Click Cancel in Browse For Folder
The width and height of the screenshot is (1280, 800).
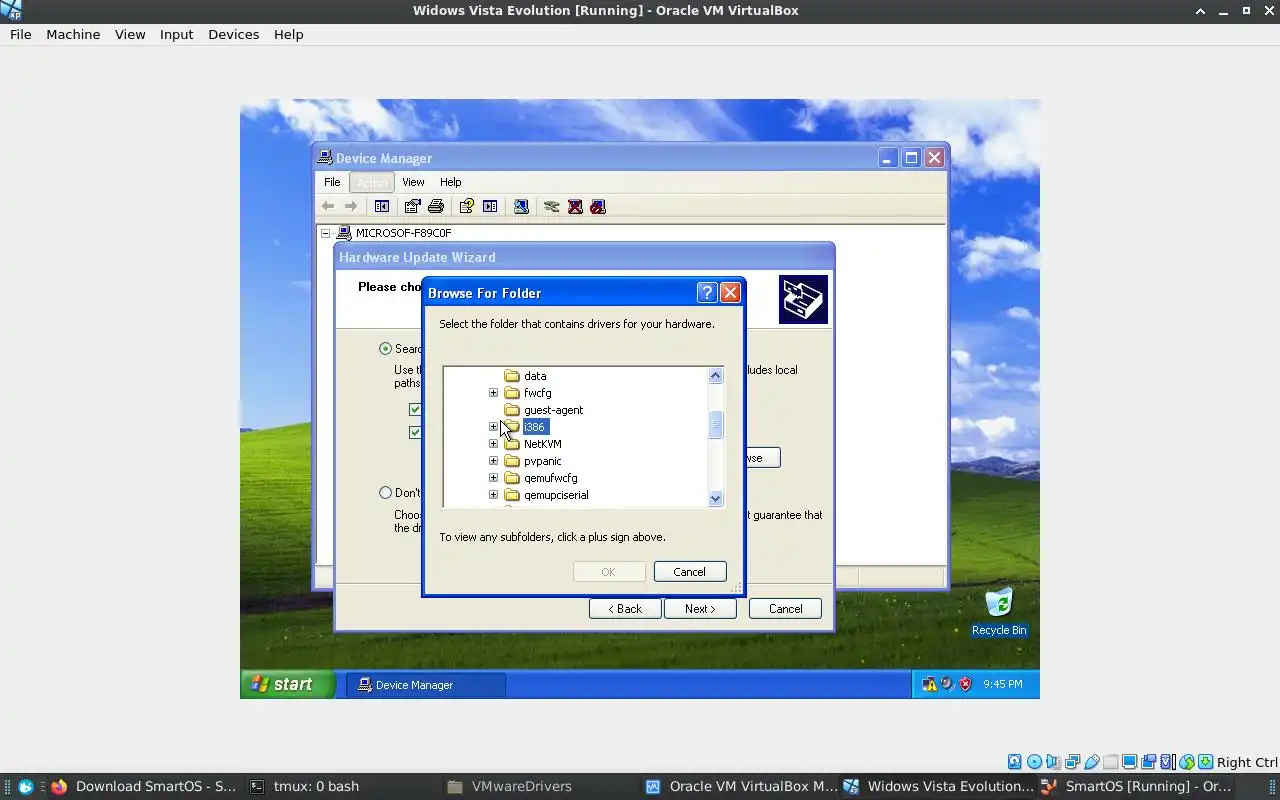coord(689,572)
